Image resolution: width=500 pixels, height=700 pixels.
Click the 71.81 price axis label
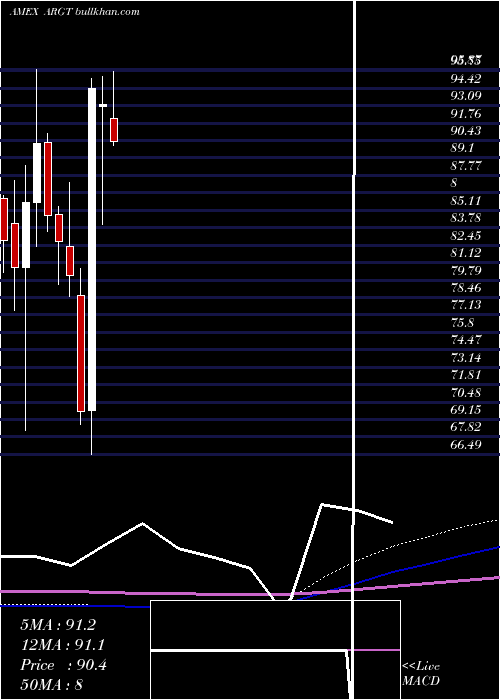(466, 375)
